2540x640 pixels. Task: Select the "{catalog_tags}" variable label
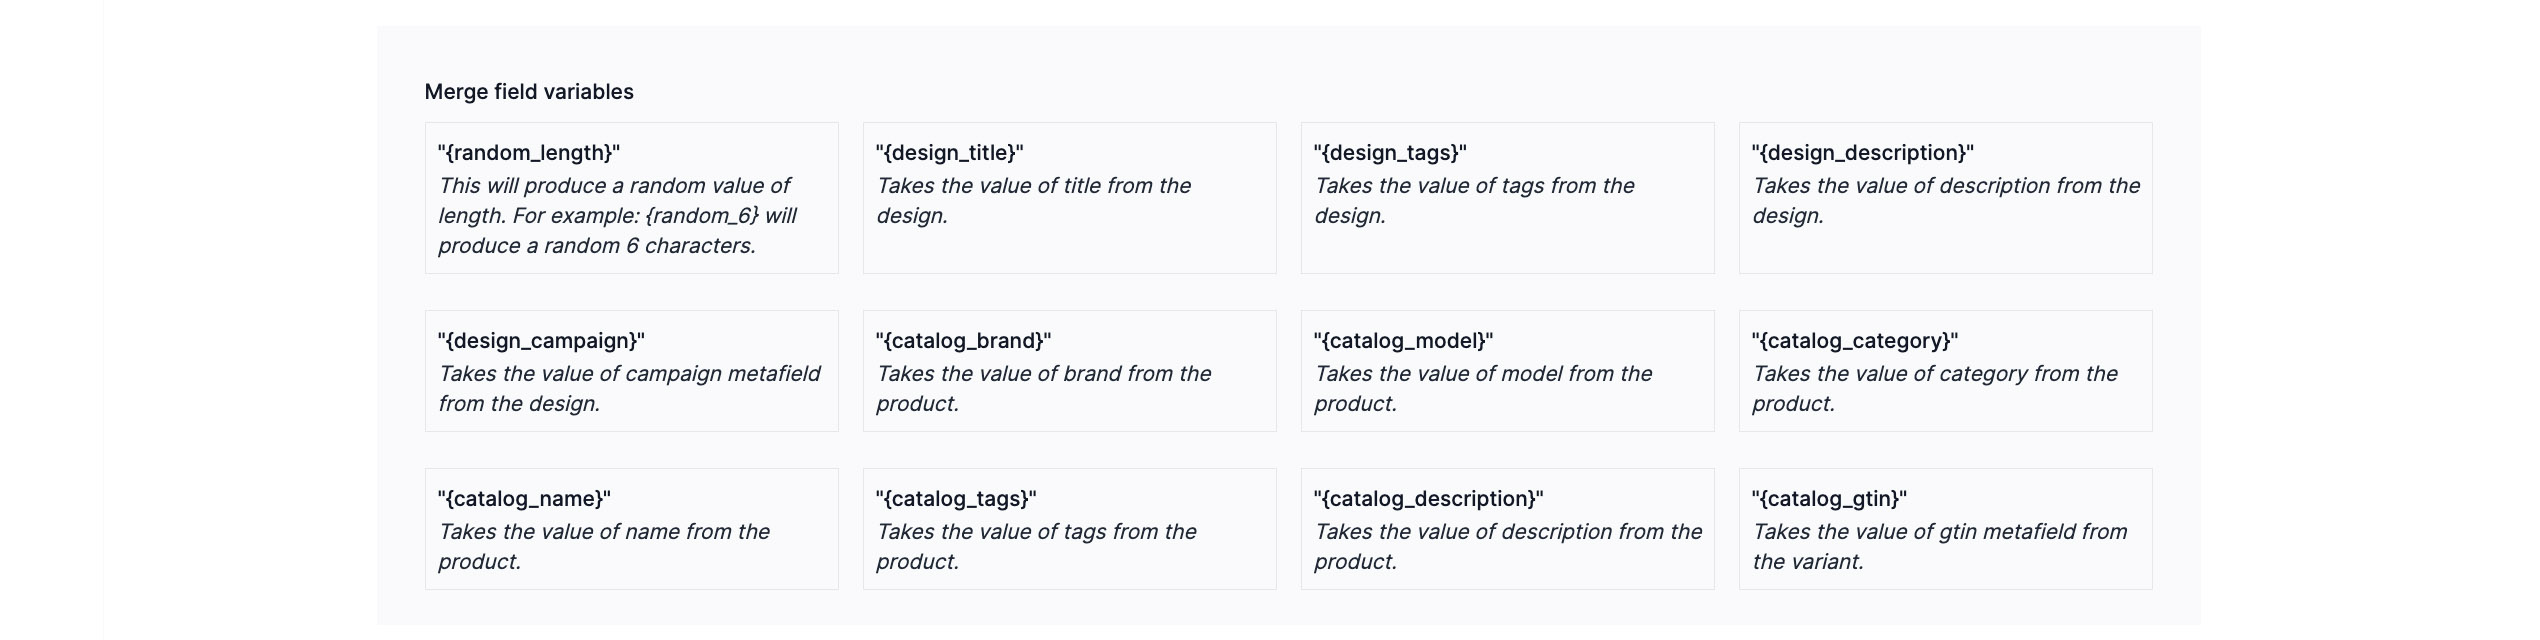click(956, 499)
